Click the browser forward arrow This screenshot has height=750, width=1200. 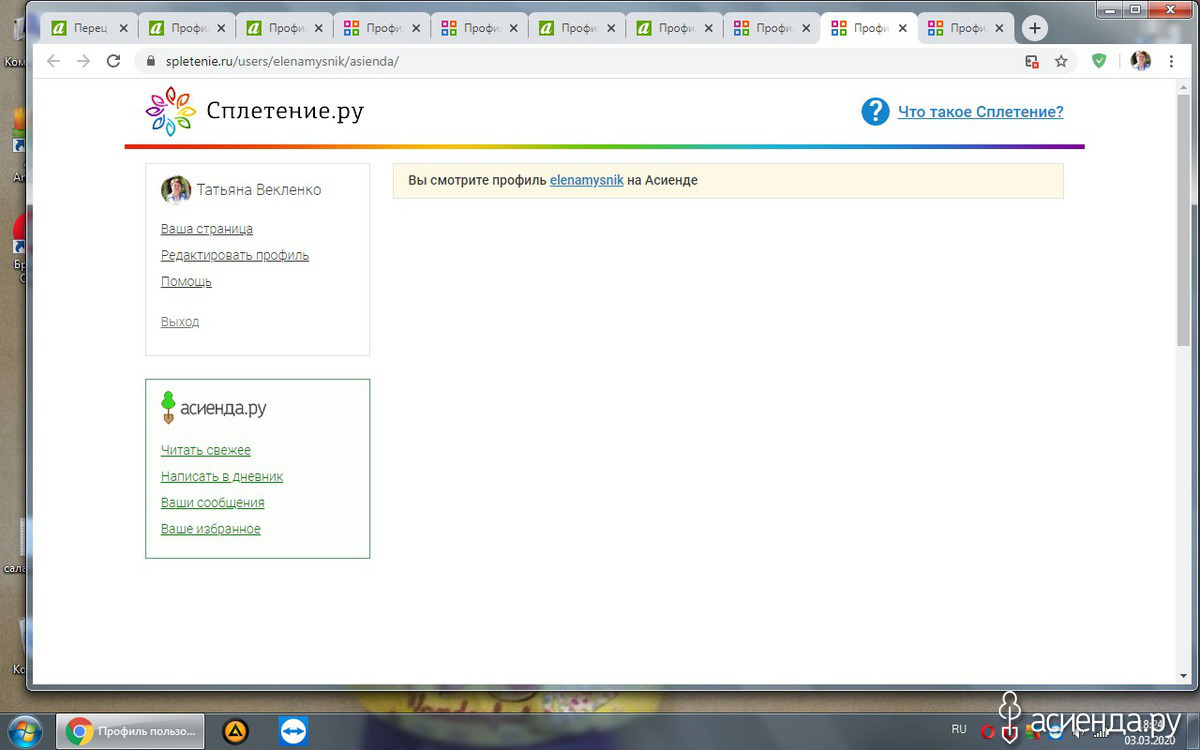point(83,61)
